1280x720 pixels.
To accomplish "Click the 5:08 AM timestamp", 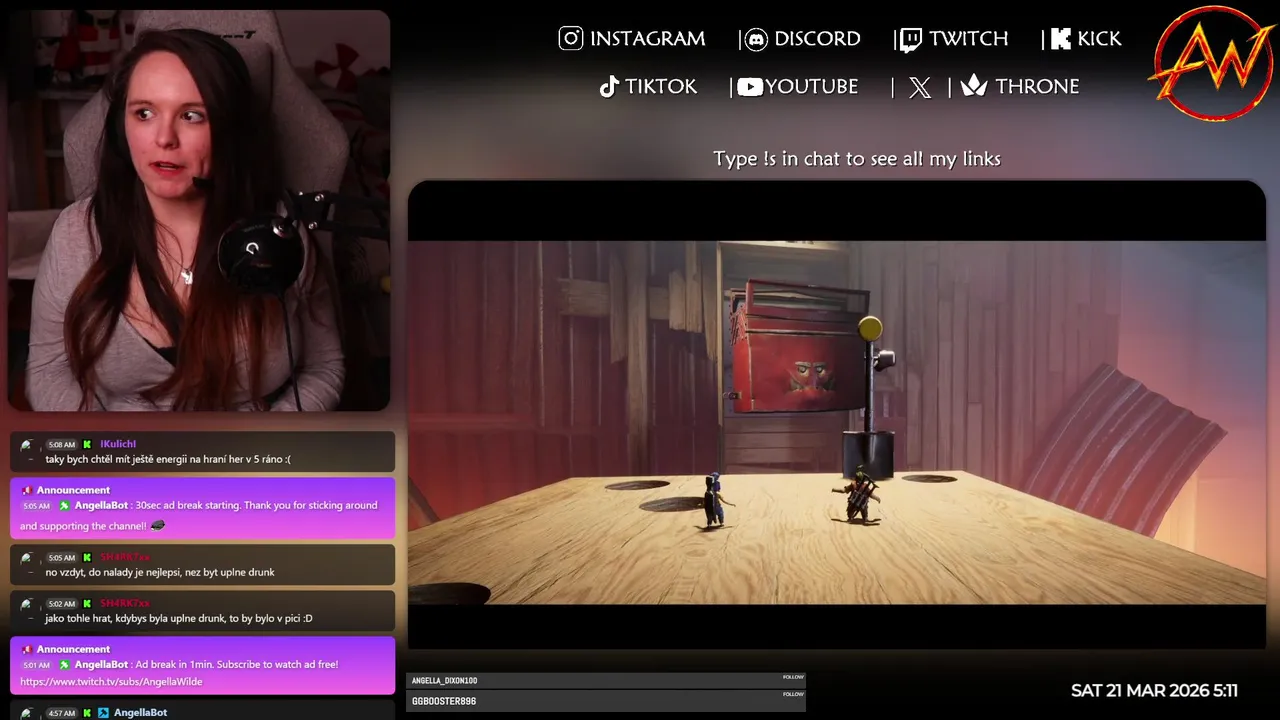I will (62, 445).
